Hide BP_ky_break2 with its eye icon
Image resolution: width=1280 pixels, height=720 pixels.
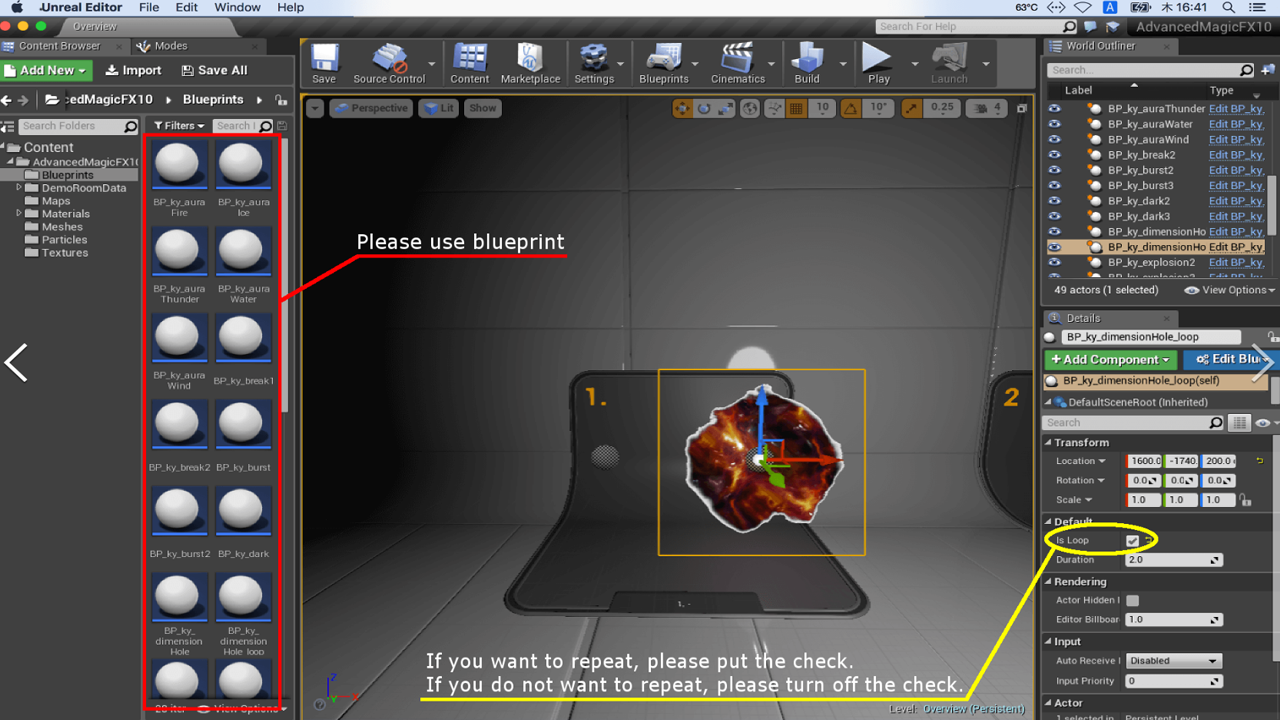[x=1054, y=155]
